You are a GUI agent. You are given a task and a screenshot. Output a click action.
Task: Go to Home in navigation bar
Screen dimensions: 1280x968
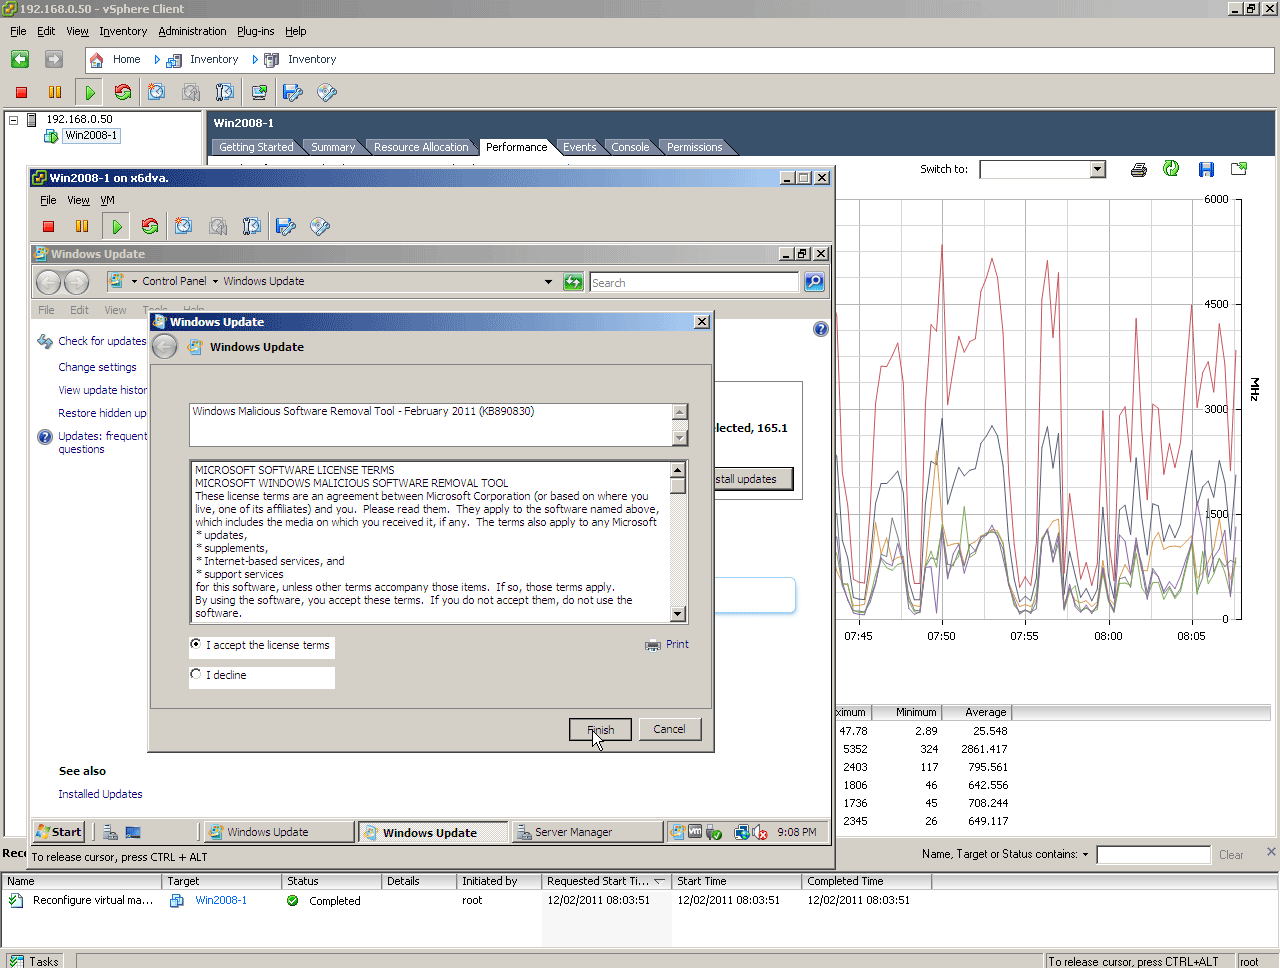(x=127, y=59)
